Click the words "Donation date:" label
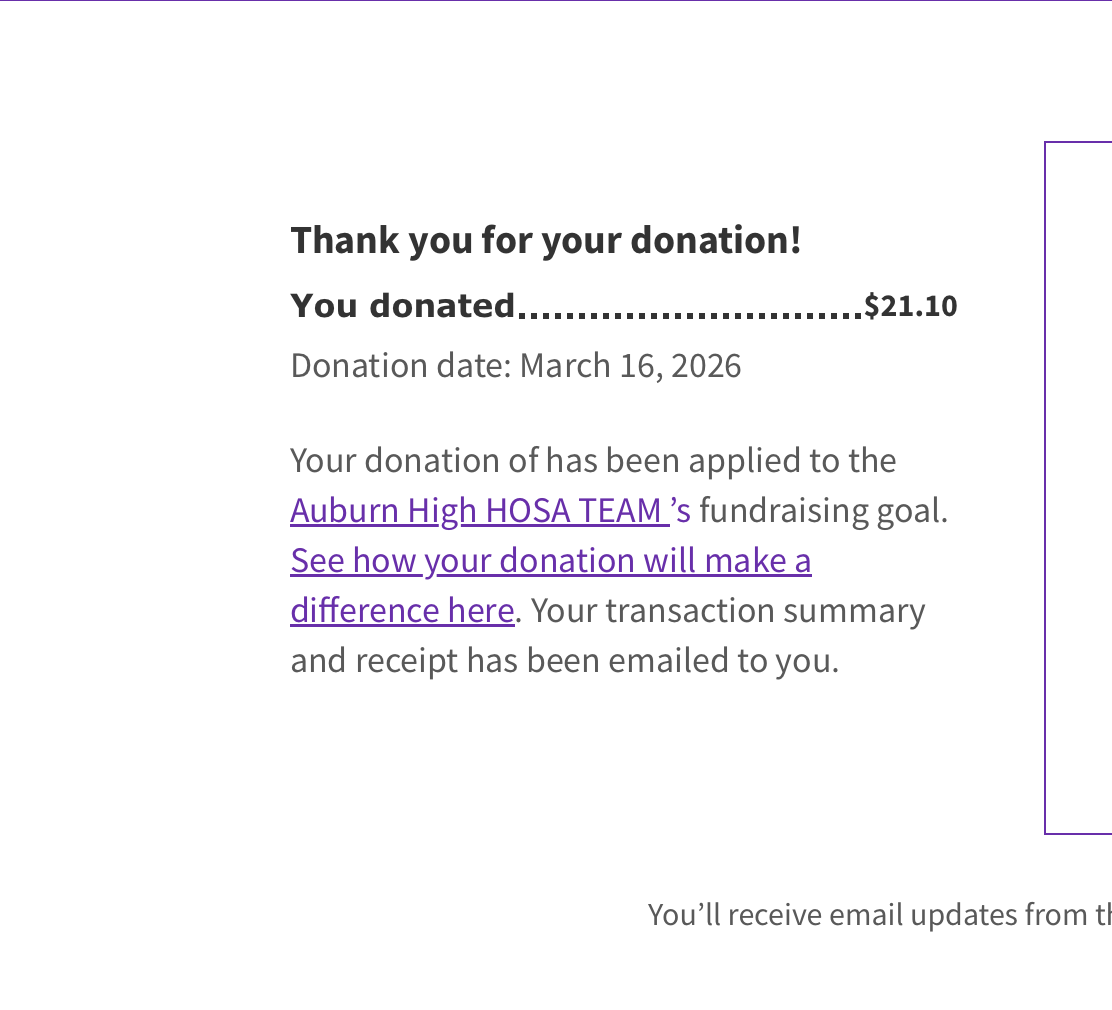This screenshot has width=1112, height=1010. click(400, 366)
